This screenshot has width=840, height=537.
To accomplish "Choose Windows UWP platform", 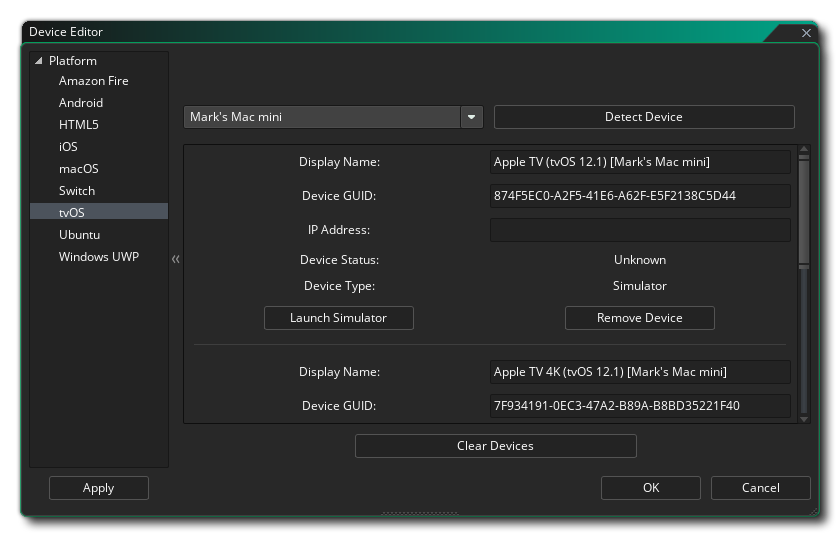I will [x=98, y=257].
